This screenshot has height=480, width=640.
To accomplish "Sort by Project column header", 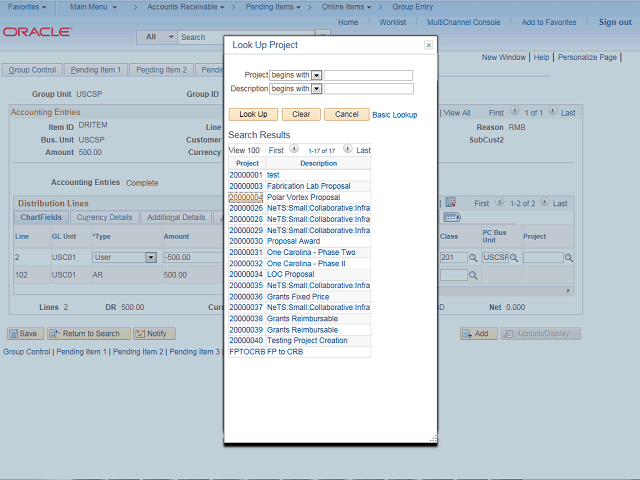I will click(247, 163).
